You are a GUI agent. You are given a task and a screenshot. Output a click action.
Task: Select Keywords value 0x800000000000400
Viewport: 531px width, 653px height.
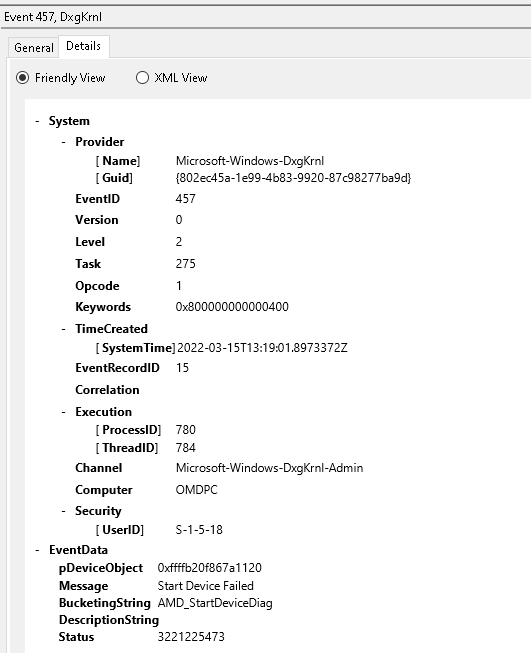[x=232, y=307]
